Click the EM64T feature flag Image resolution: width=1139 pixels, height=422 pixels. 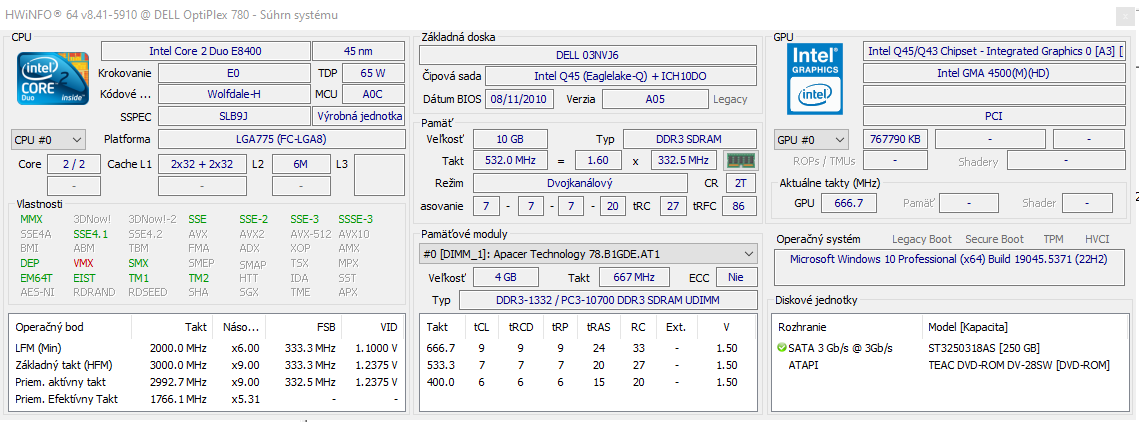(35, 277)
